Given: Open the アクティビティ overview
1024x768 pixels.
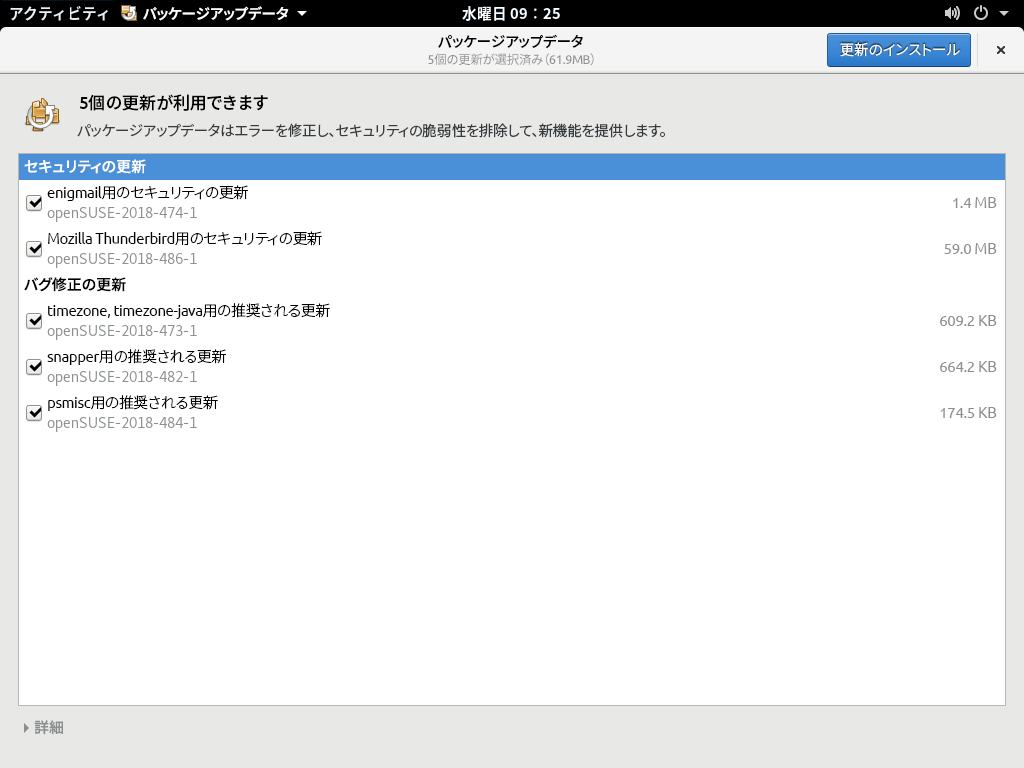Looking at the screenshot, I should [x=58, y=13].
